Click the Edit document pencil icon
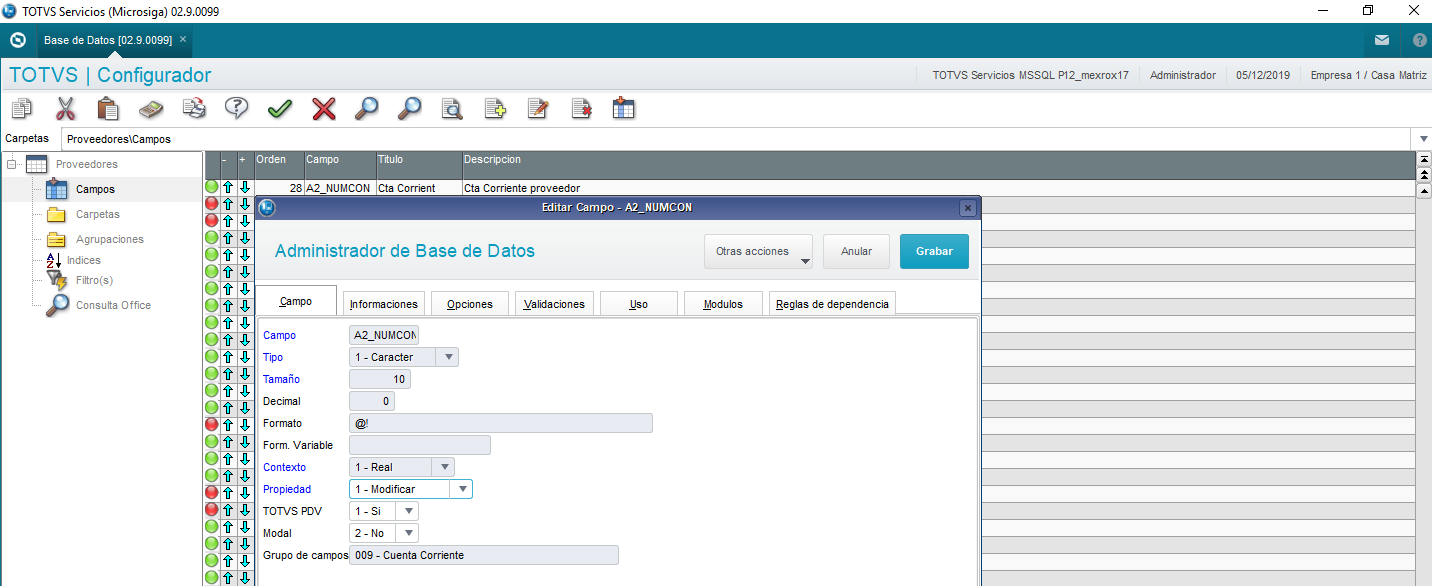1432x586 pixels. coord(538,108)
